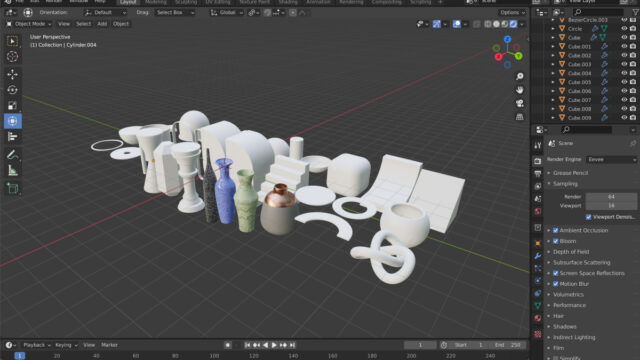Select the Scale tool
Screen dimensions: 640x360
[12, 106]
